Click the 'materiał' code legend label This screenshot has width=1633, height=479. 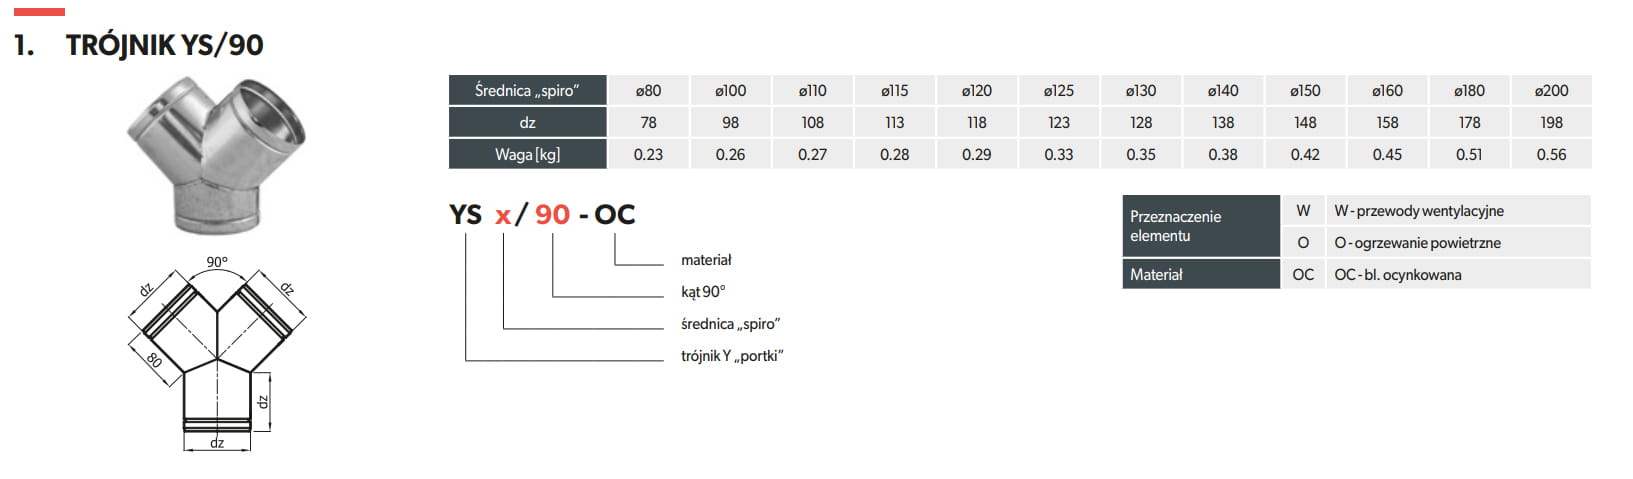(706, 260)
